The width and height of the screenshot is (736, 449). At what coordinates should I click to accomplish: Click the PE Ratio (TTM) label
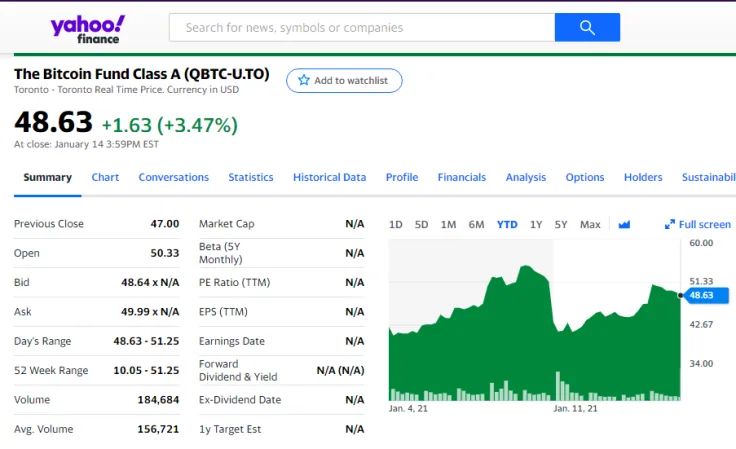[235, 282]
